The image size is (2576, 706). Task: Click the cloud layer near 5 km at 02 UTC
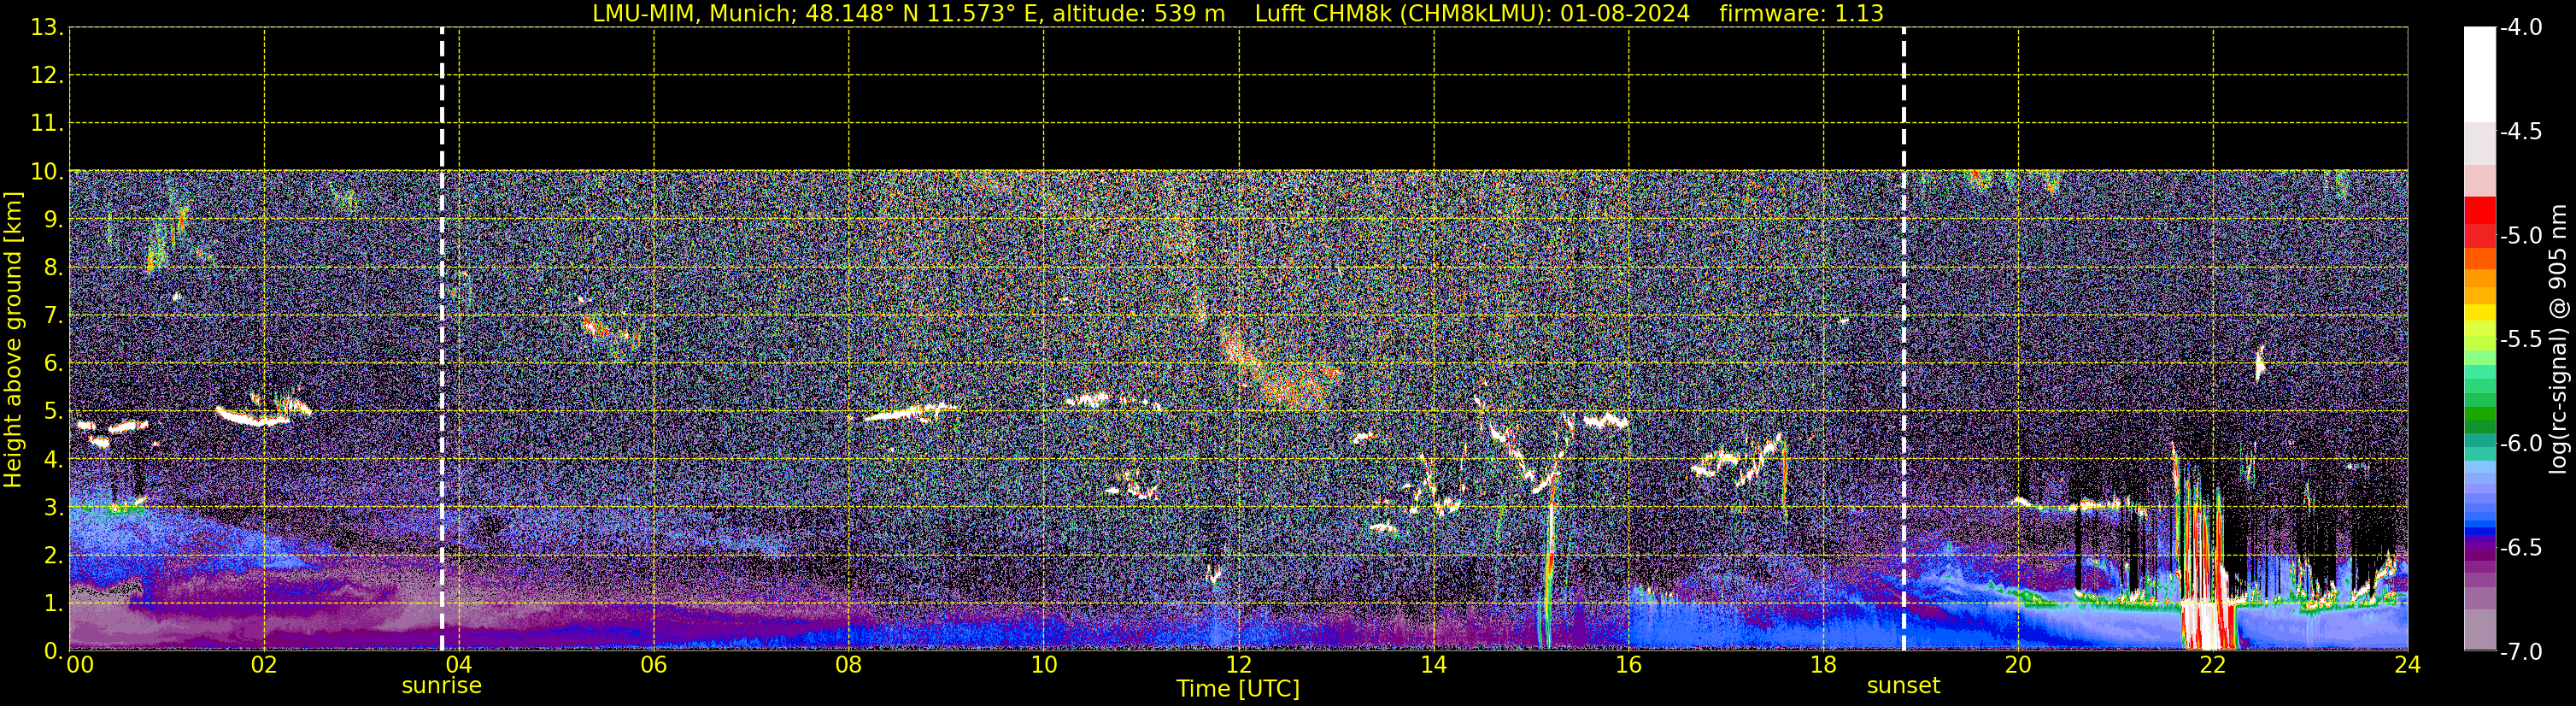pyautogui.click(x=262, y=413)
